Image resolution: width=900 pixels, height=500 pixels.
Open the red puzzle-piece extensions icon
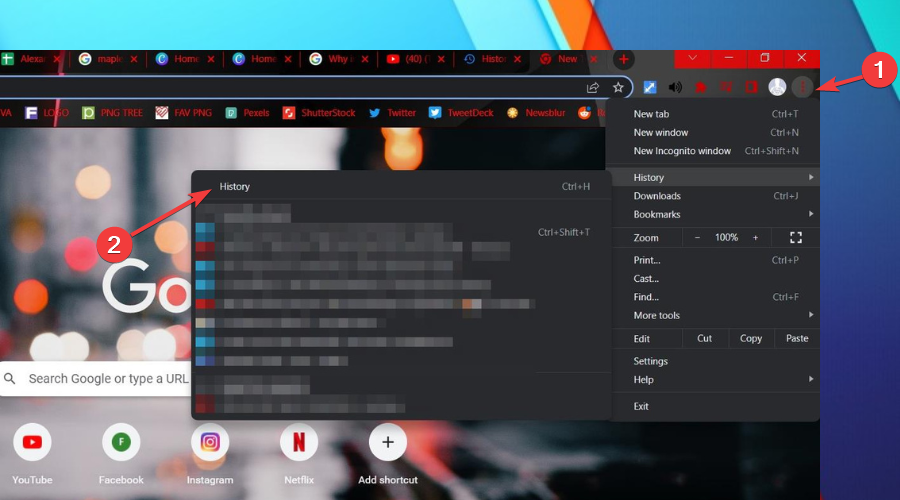tap(701, 87)
